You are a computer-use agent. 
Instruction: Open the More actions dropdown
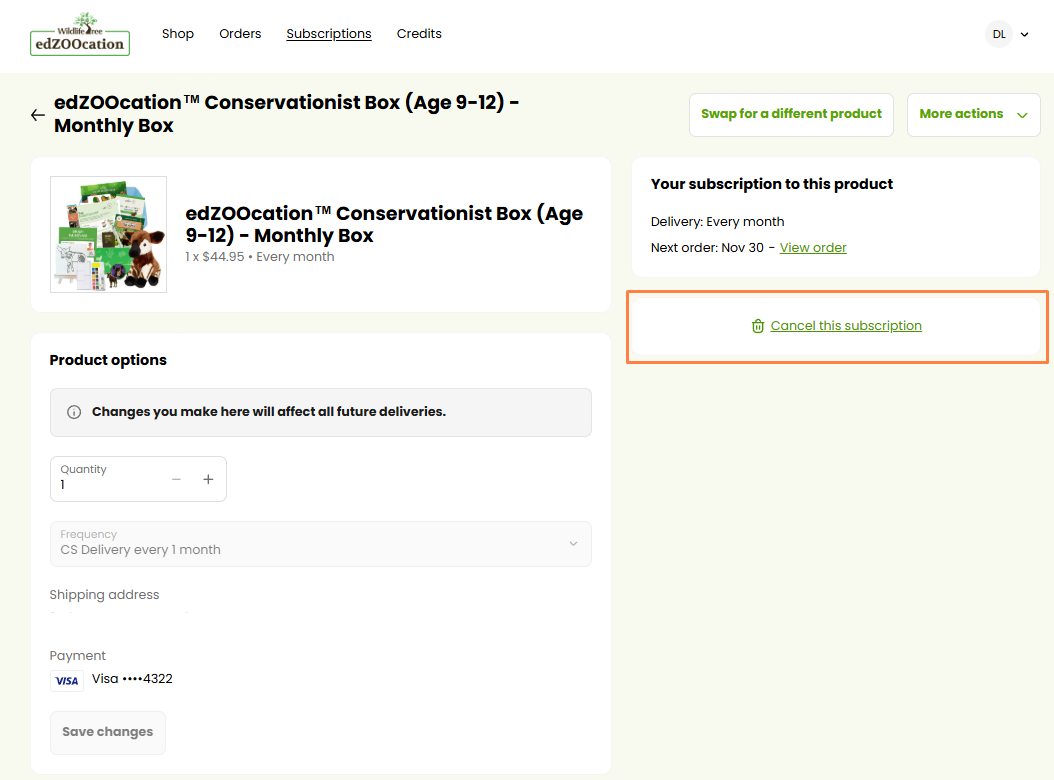click(973, 114)
